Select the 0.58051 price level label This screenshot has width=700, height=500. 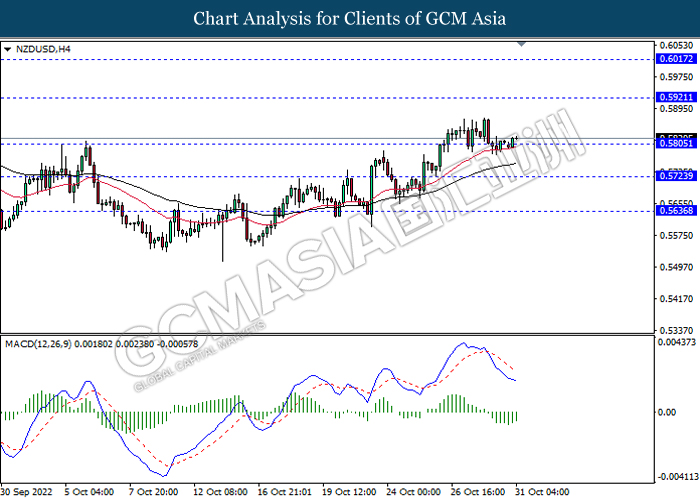(x=676, y=143)
